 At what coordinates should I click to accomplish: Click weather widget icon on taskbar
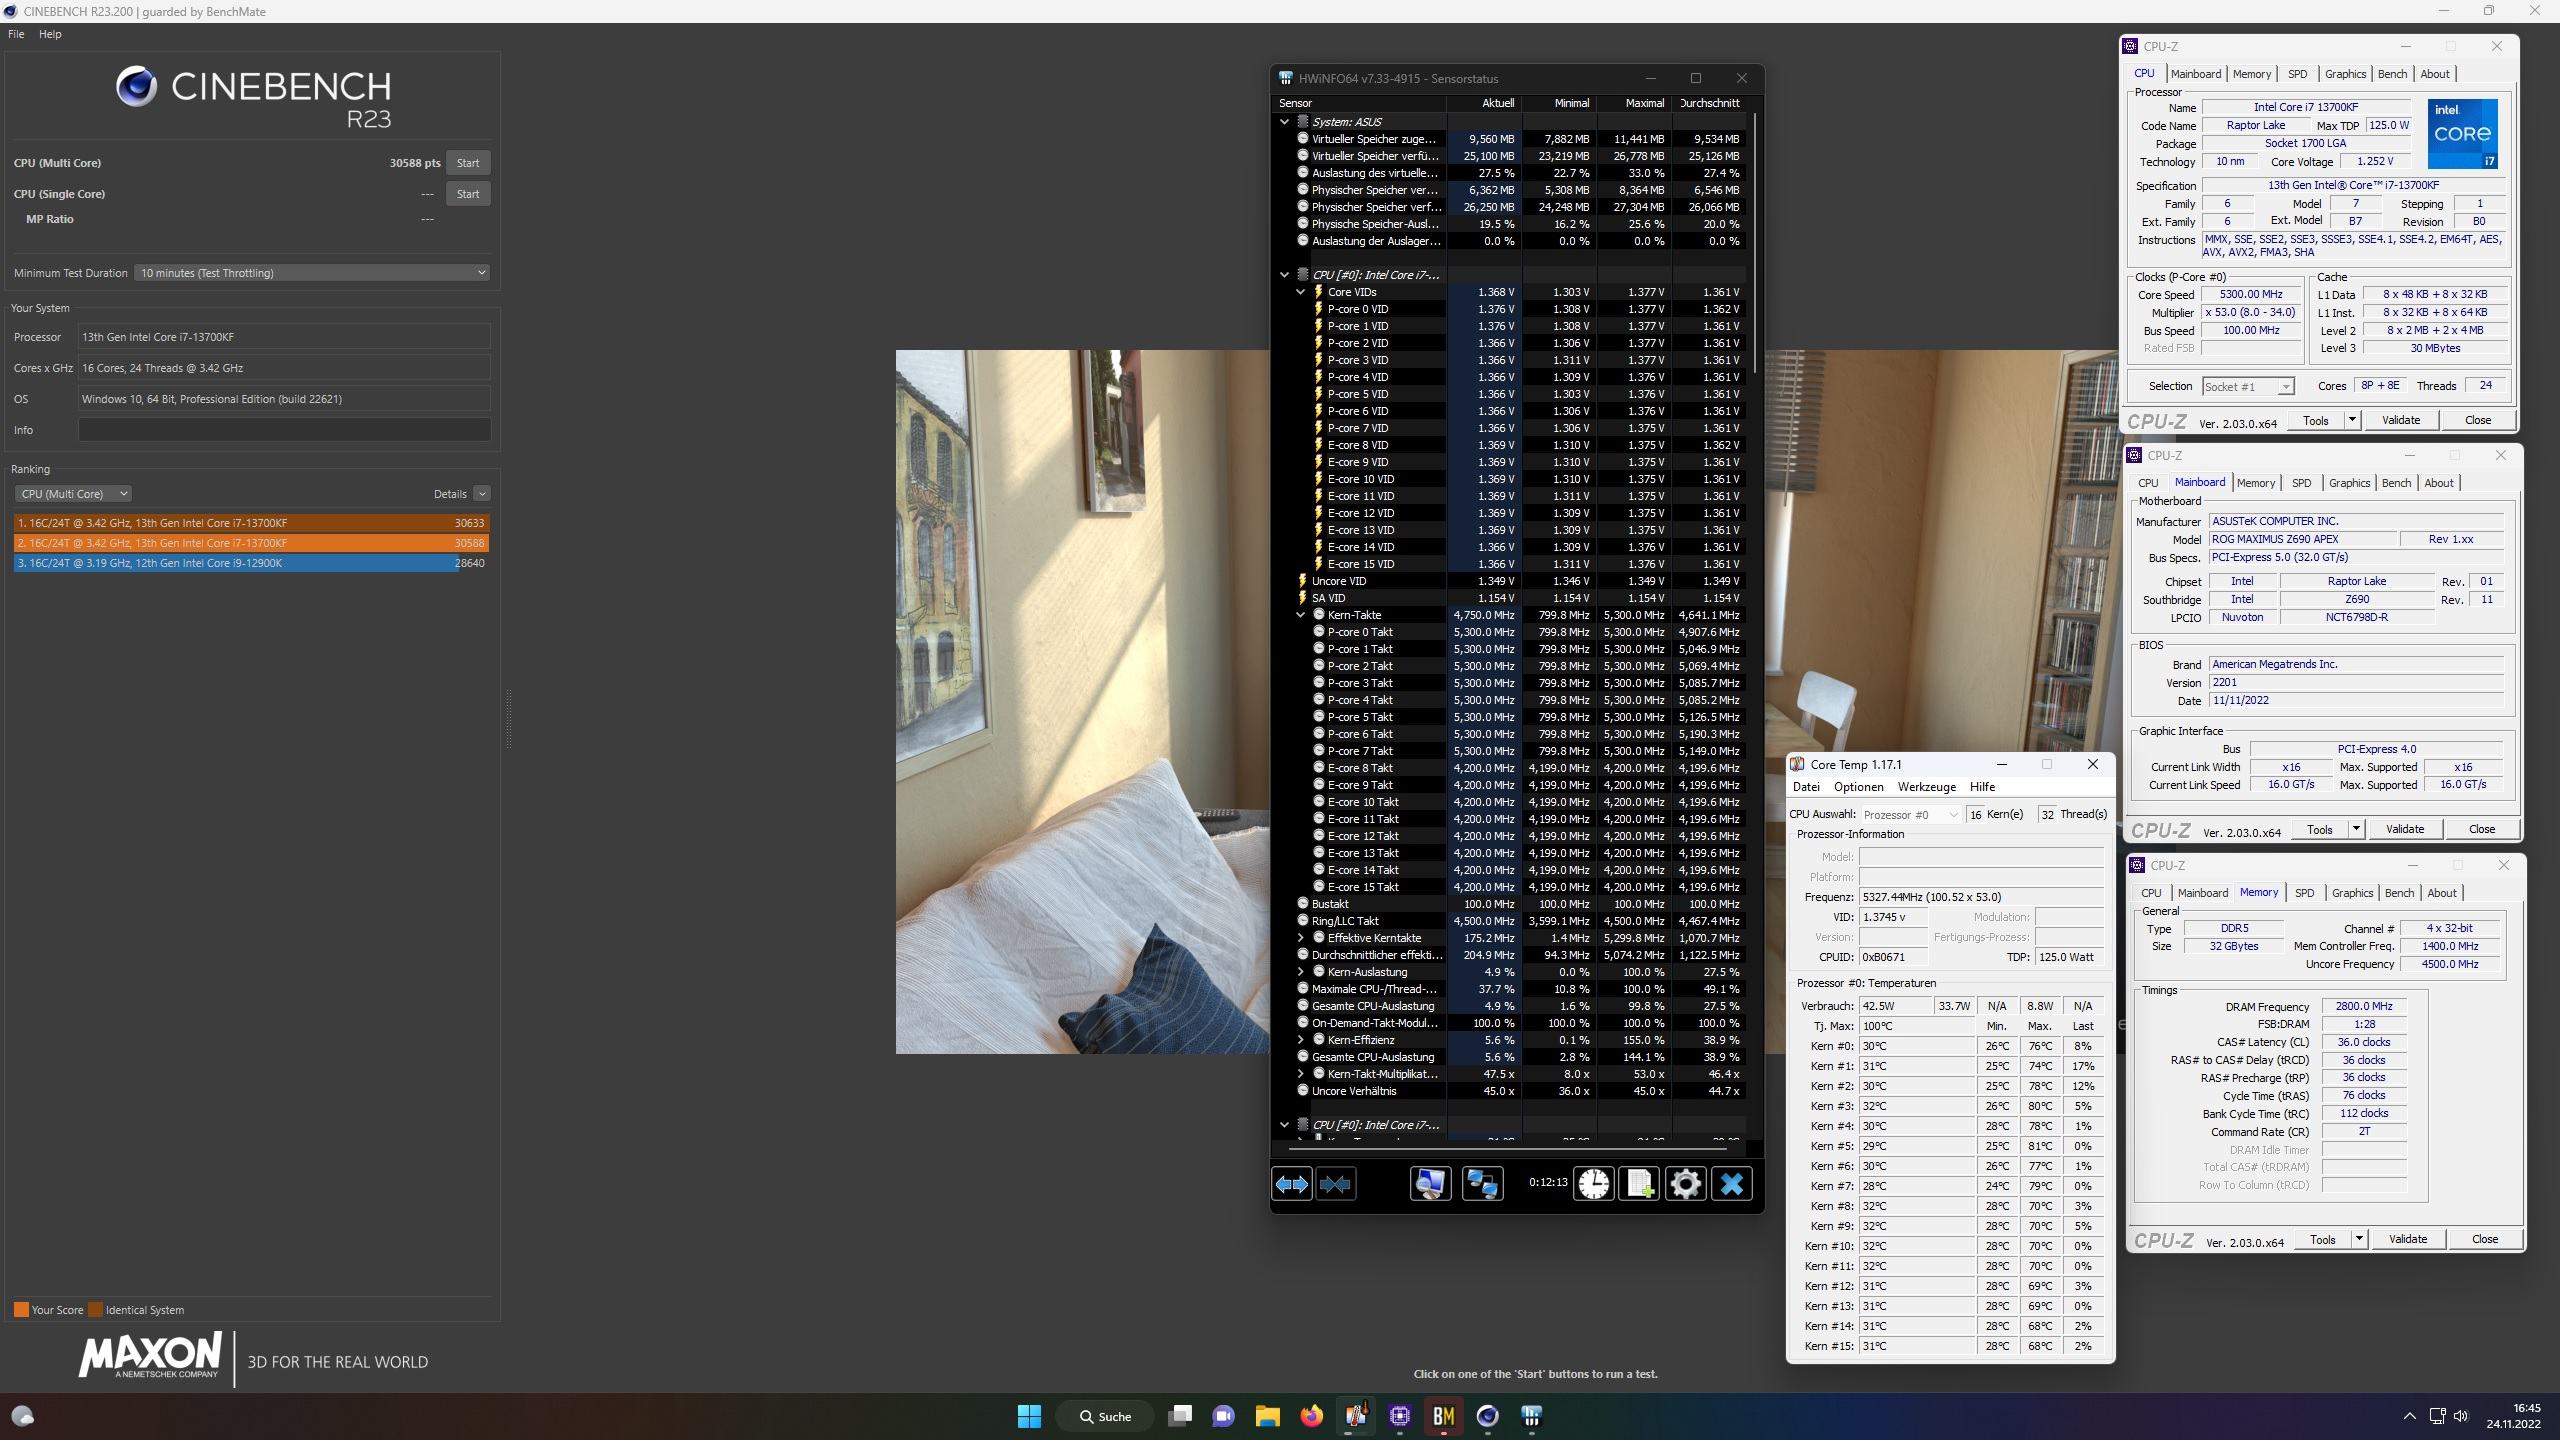point(22,1416)
